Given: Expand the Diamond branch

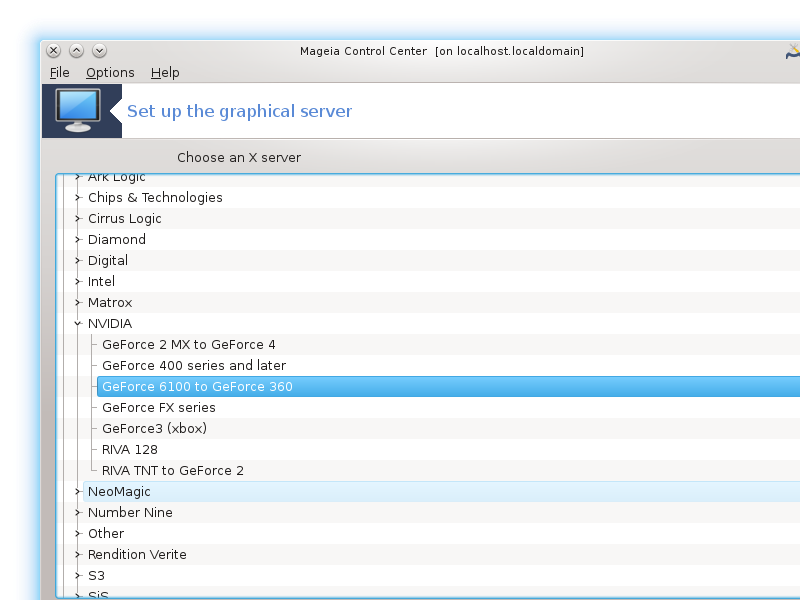Looking at the screenshot, I should point(78,239).
